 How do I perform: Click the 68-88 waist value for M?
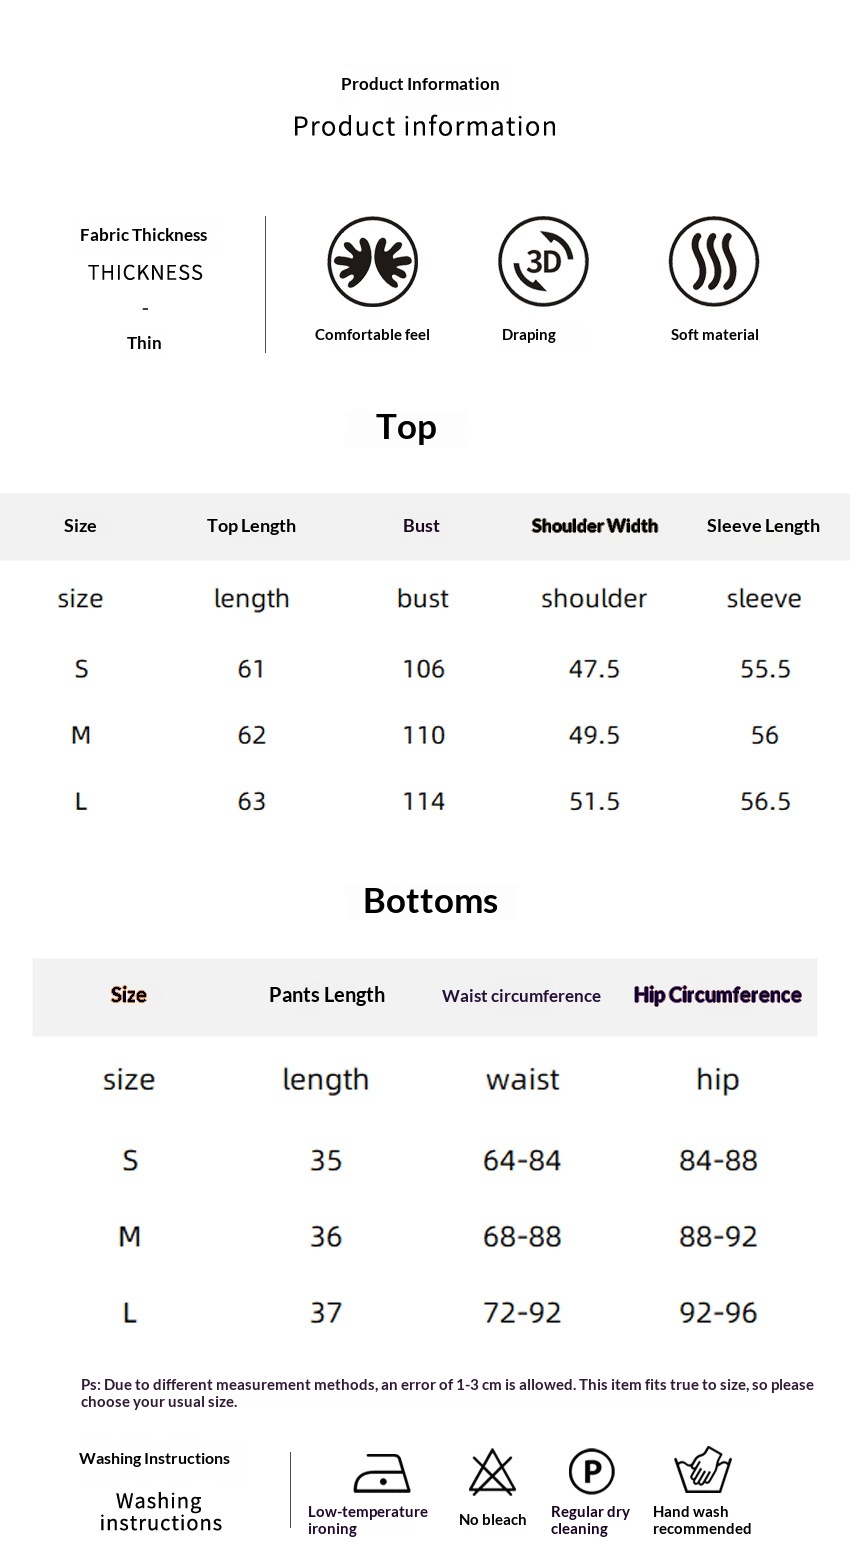tap(522, 1237)
